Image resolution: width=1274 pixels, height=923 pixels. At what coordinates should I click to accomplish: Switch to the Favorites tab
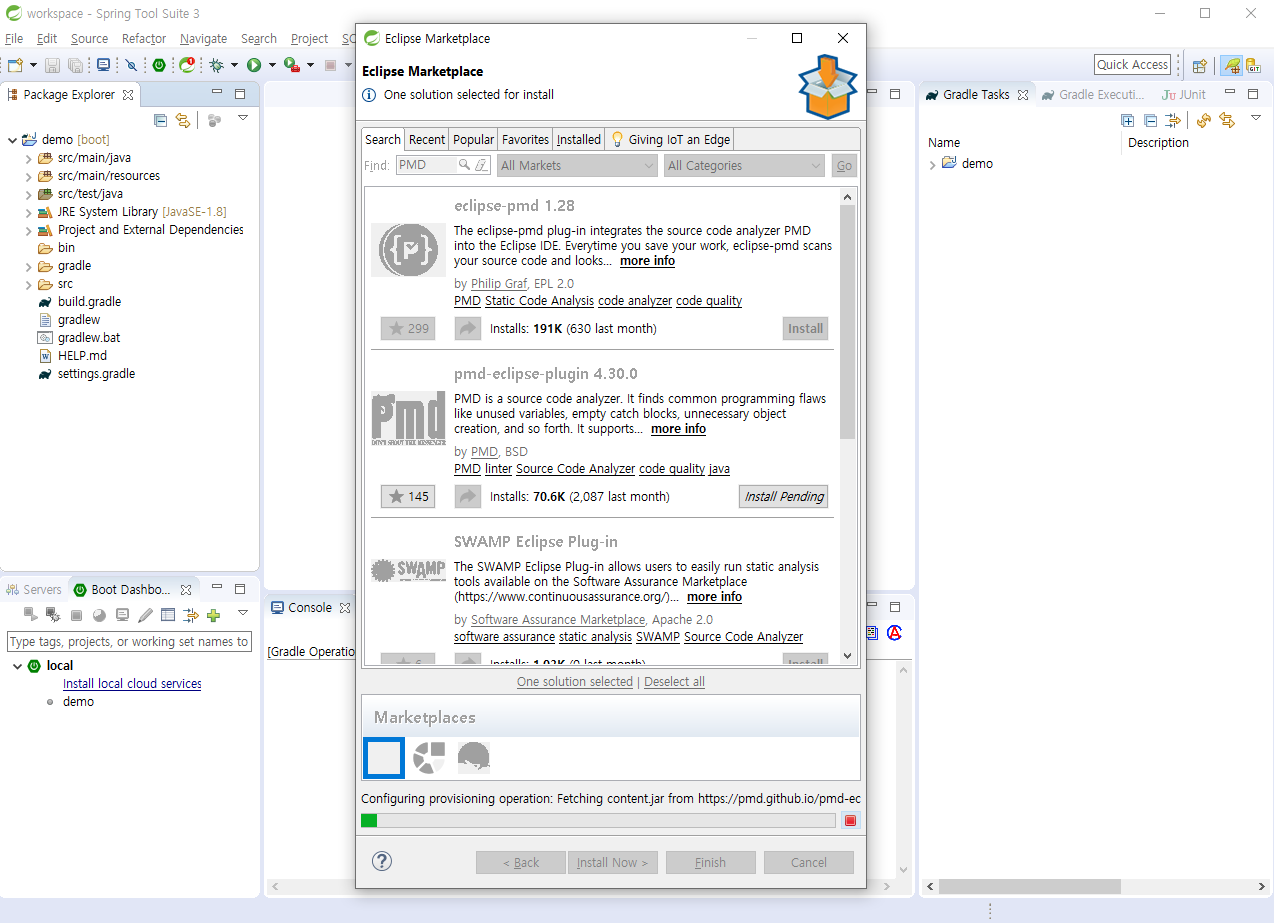pyautogui.click(x=525, y=139)
